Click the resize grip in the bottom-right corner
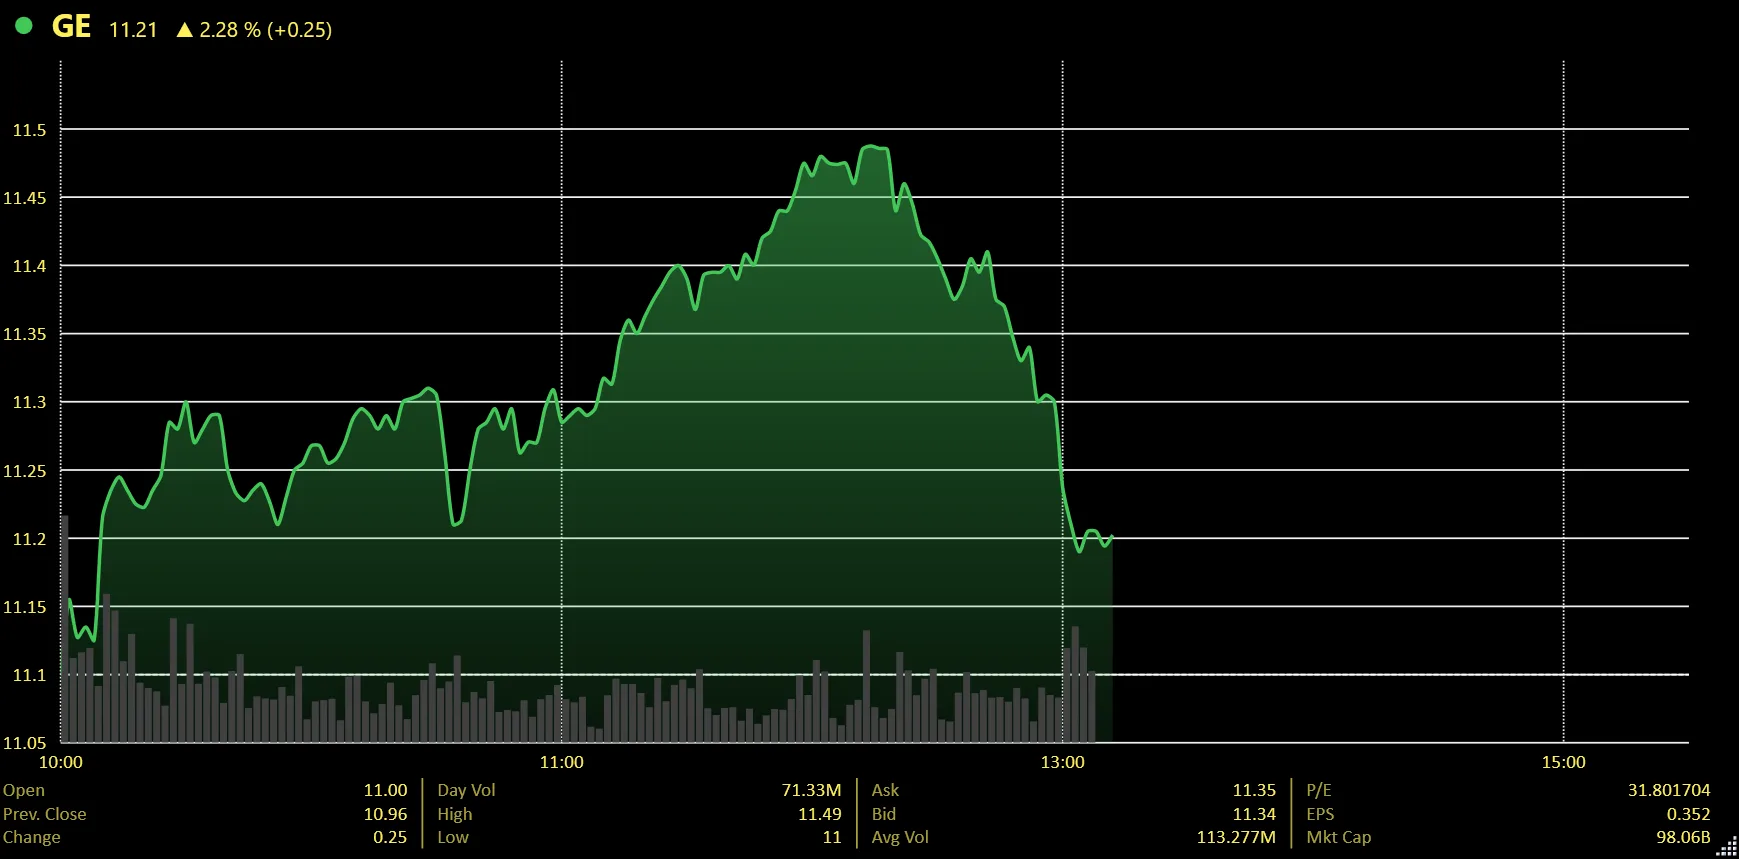This screenshot has width=1739, height=859. [1727, 848]
